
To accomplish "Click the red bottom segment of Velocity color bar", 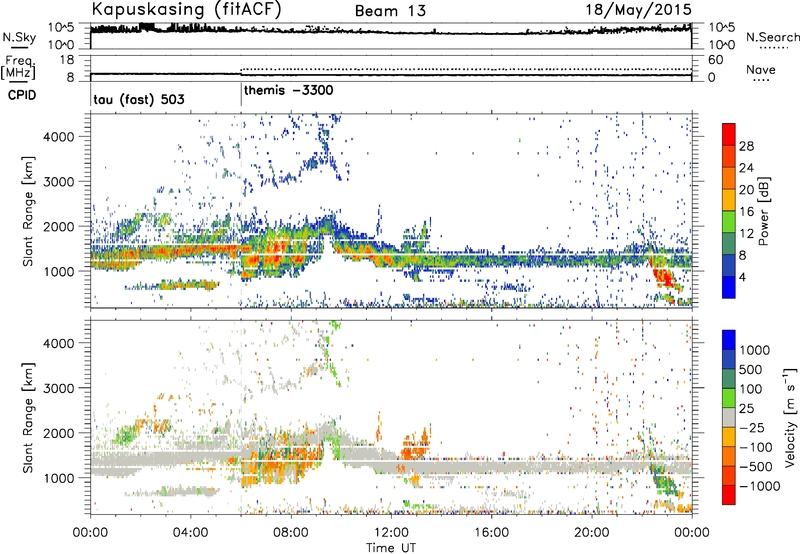I will pos(729,495).
